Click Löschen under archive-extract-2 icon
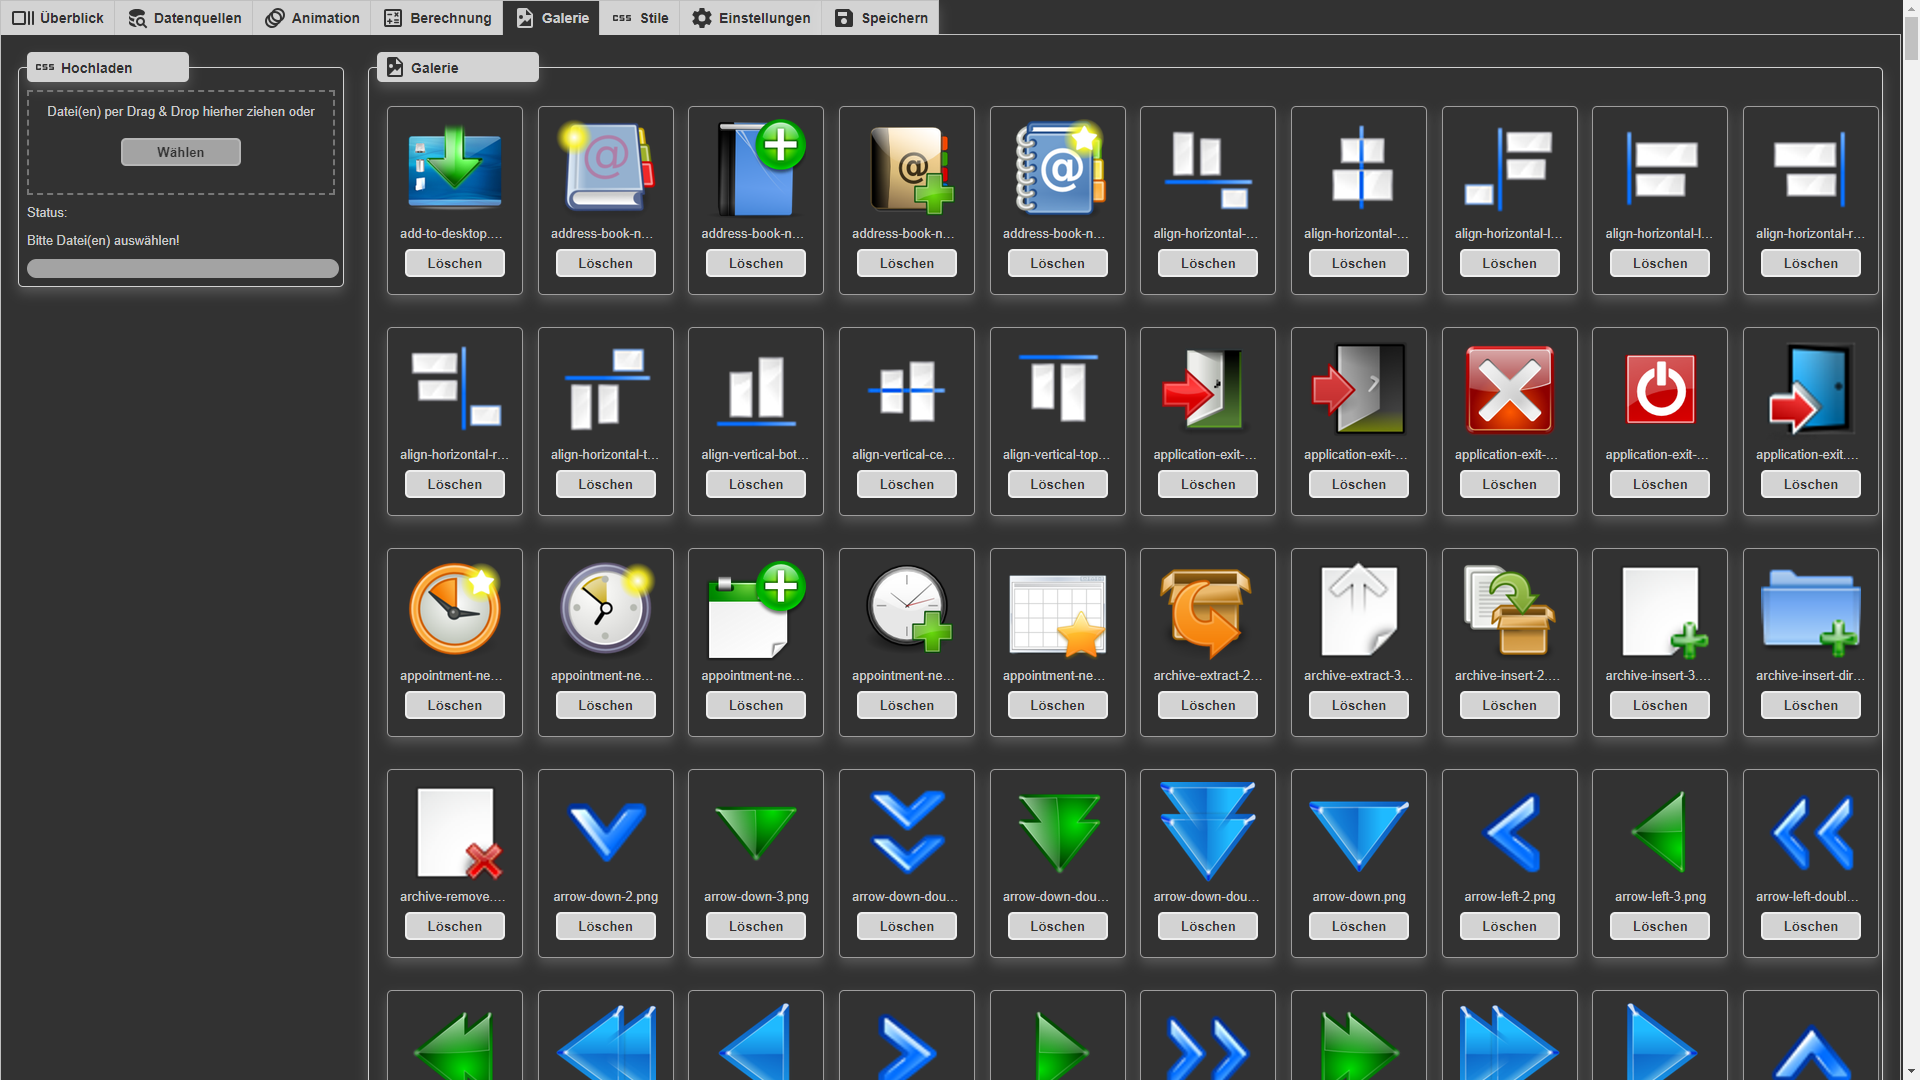This screenshot has height=1080, width=1920. coord(1207,705)
